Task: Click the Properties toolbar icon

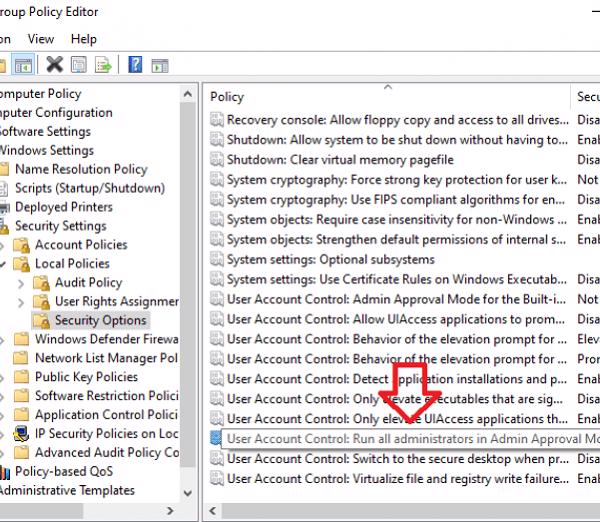Action: [x=79, y=65]
